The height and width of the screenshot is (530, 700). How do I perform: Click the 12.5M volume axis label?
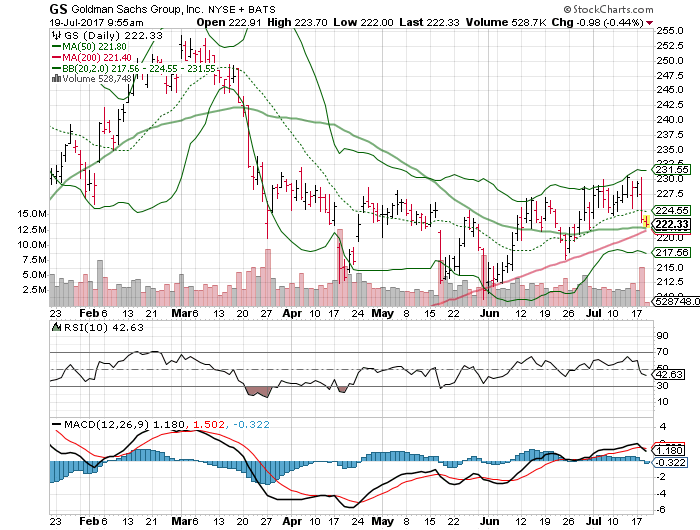click(x=32, y=230)
